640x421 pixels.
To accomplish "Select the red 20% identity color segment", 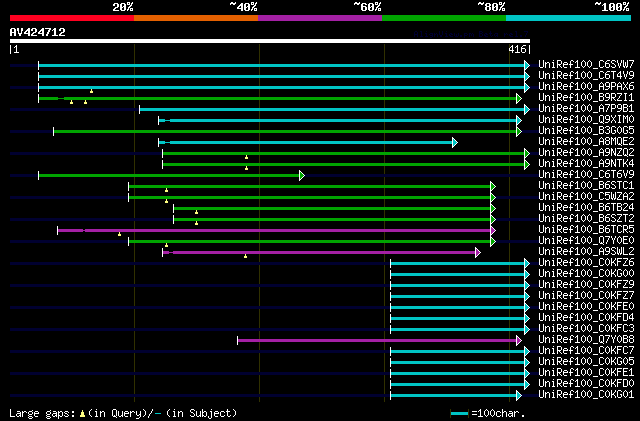I will 72,18.
